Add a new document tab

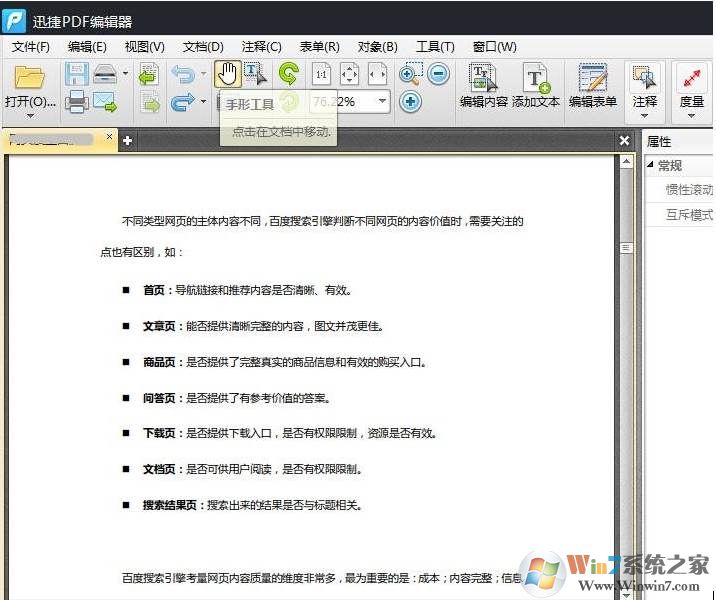[x=127, y=141]
